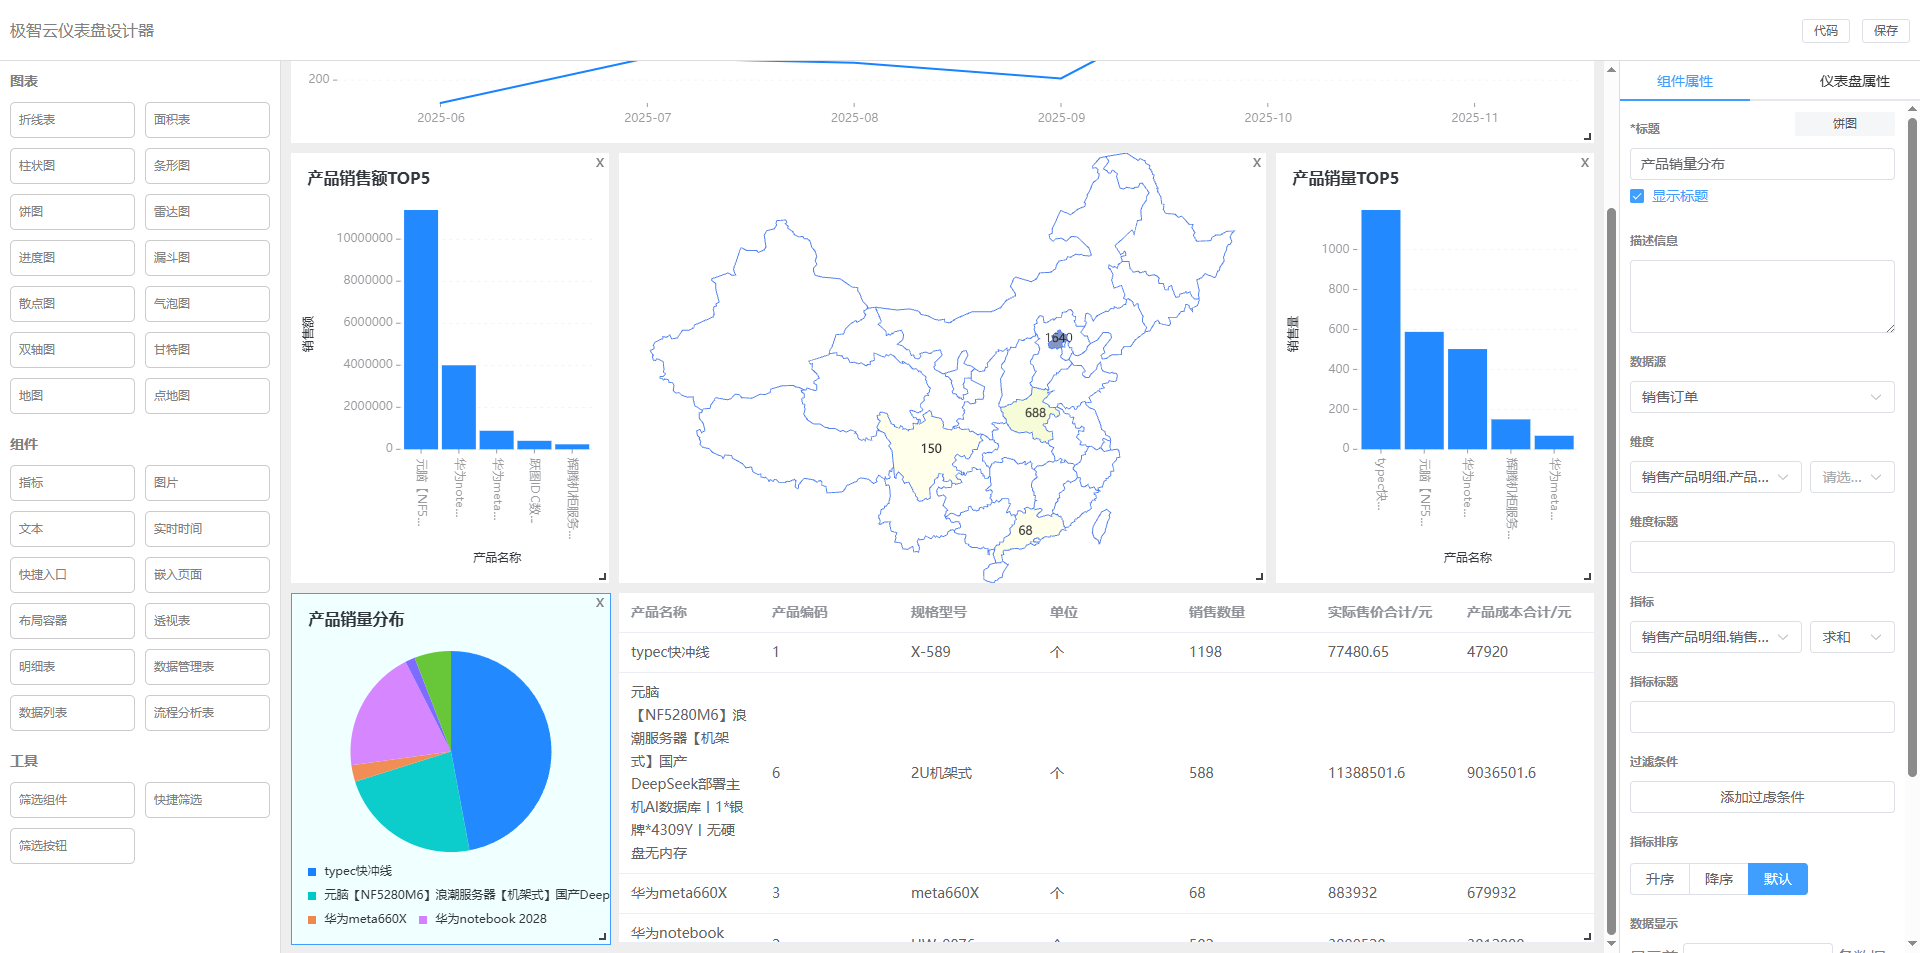Open the 数据源 销售订单 dropdown
Image resolution: width=1920 pixels, height=953 pixels.
tap(1761, 397)
